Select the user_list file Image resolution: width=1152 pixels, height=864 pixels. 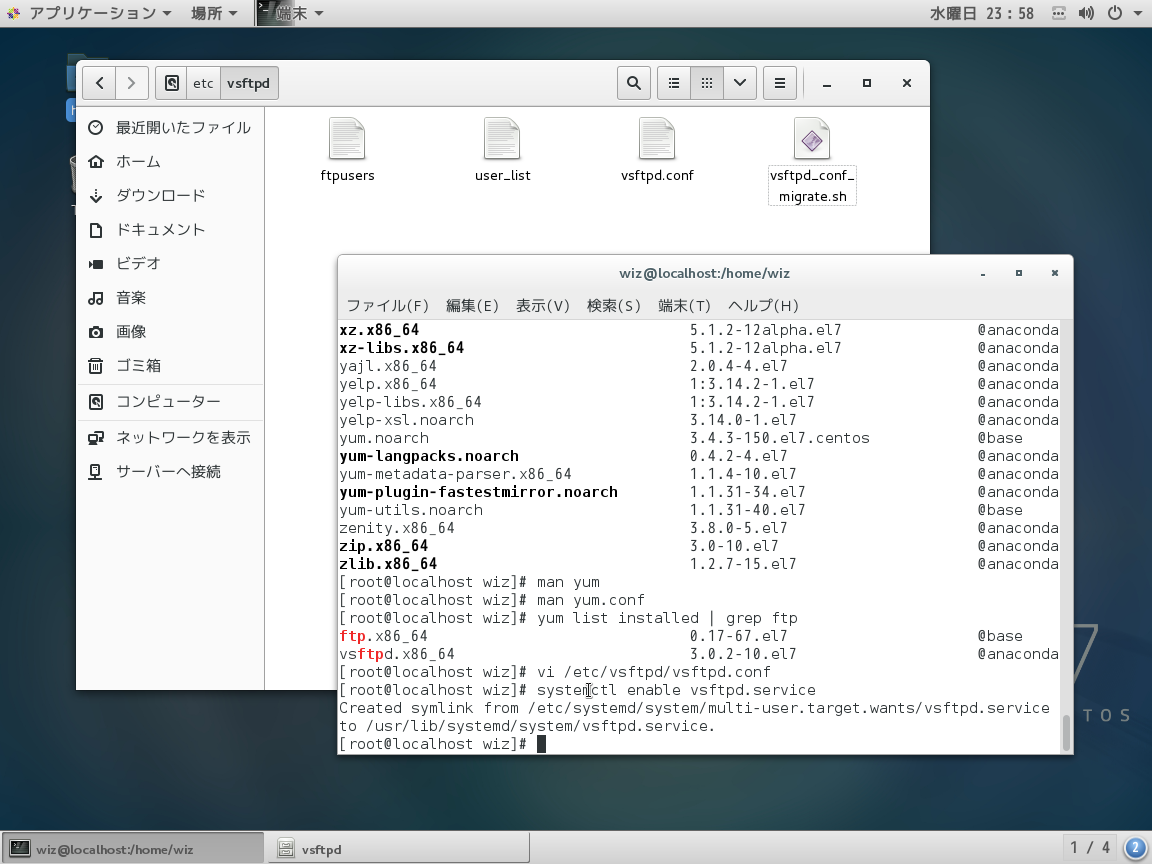tap(503, 150)
